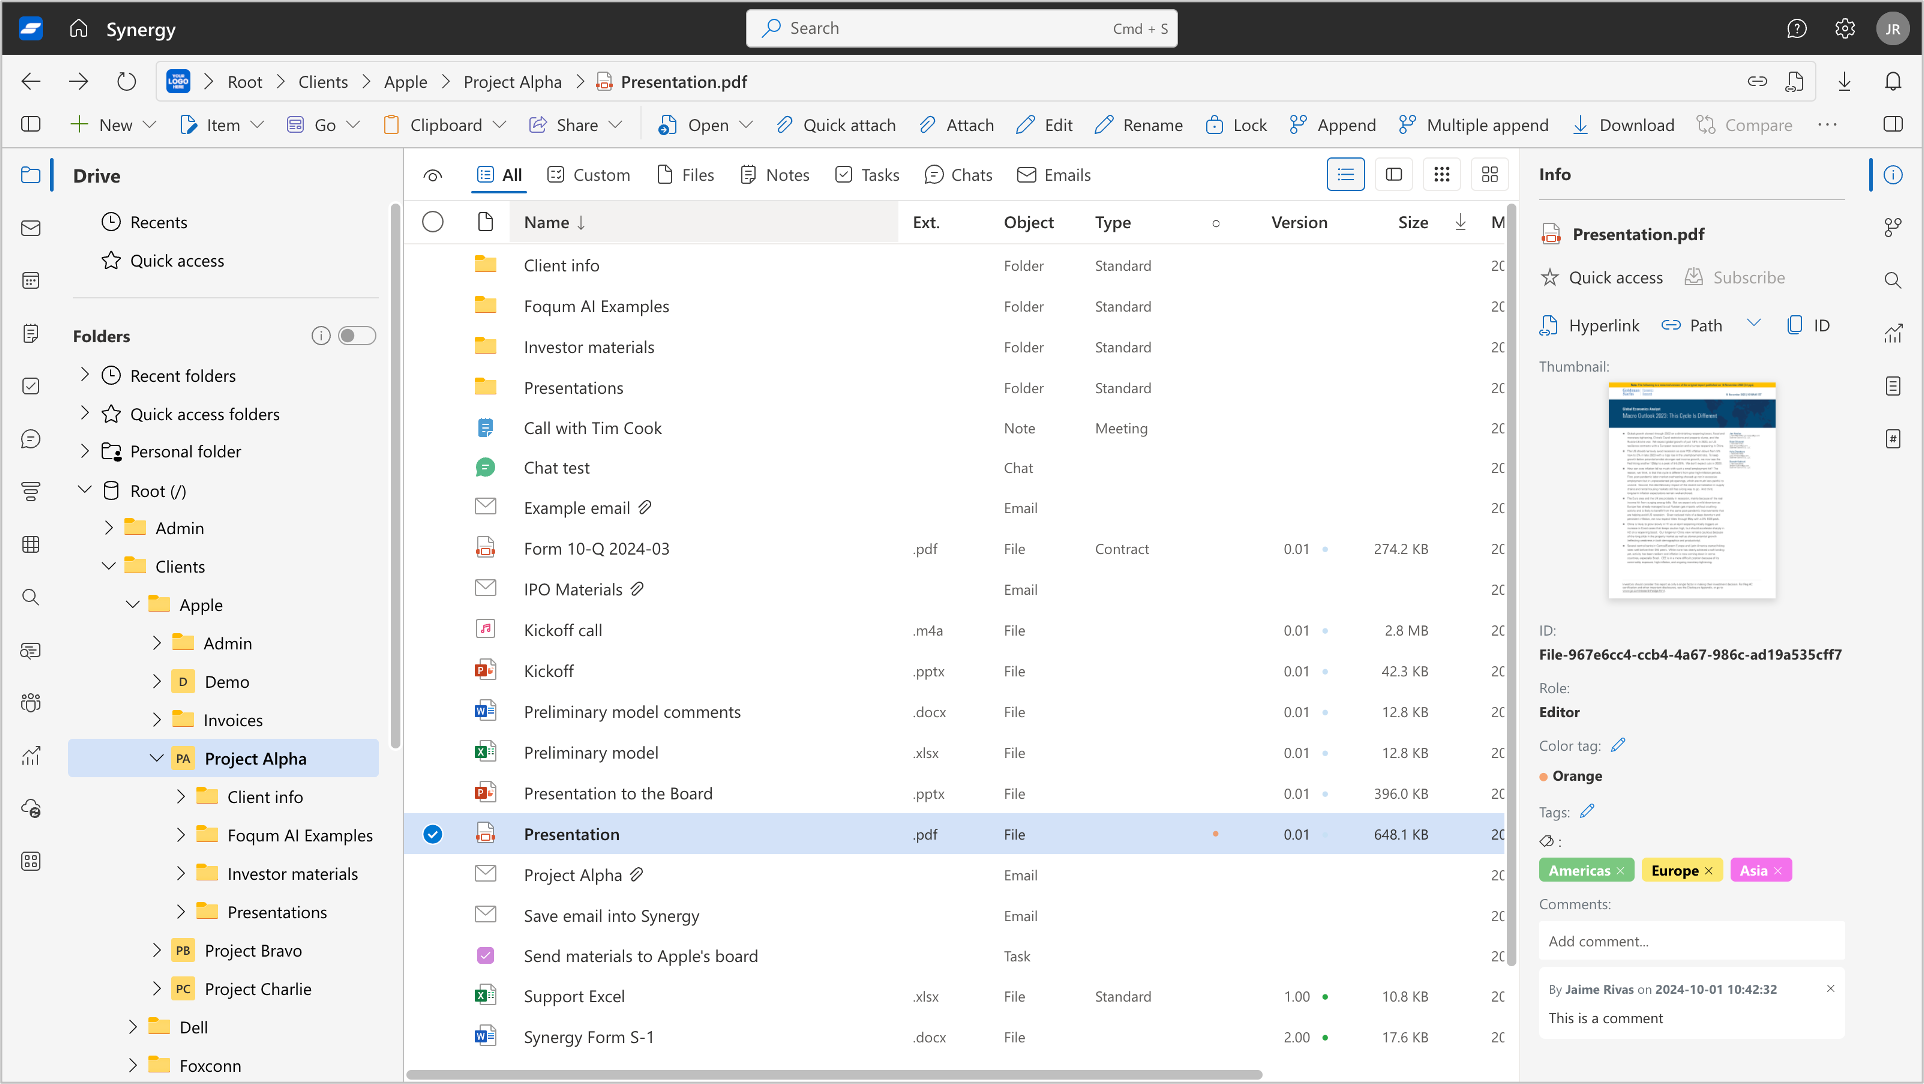Viewport: 1924px width, 1084px height.
Task: Open Mail icon in left rail
Action: pyautogui.click(x=31, y=228)
